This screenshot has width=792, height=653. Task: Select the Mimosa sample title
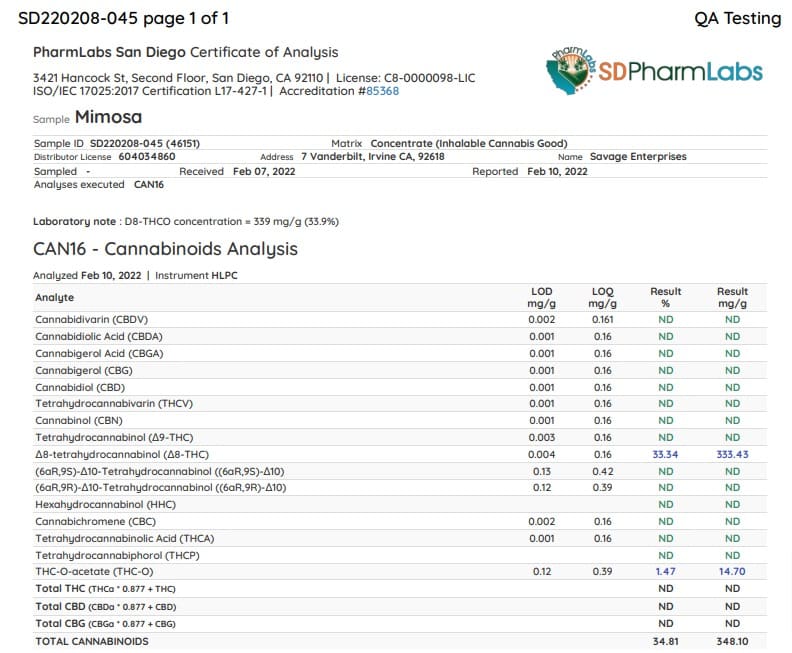click(x=109, y=117)
